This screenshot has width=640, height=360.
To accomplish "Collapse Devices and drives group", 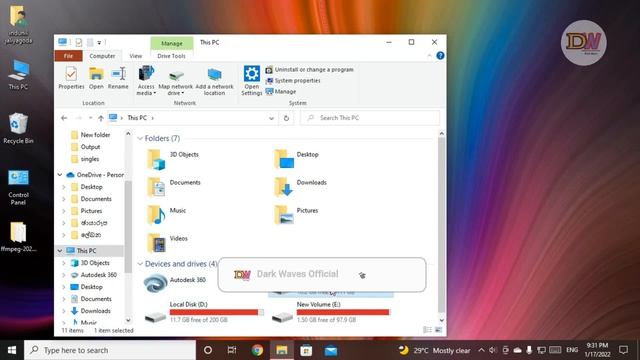I will 140,264.
